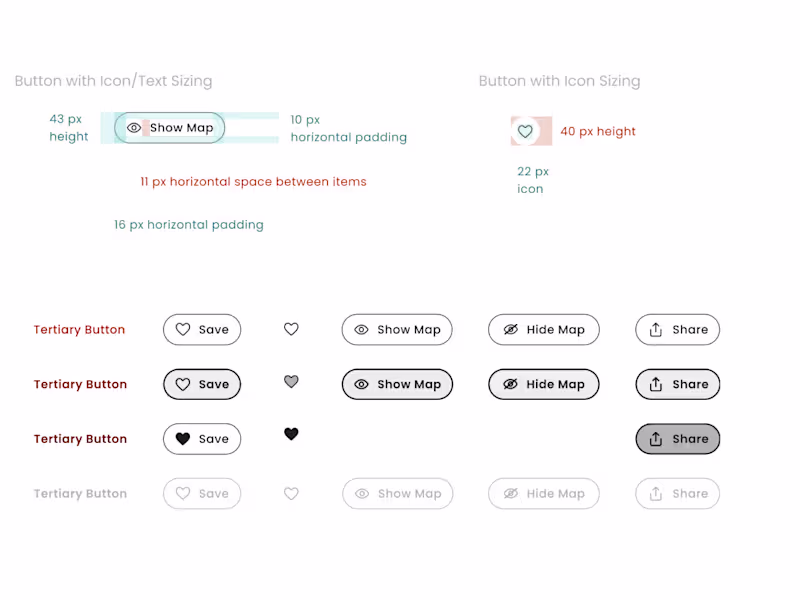Click the black heart inside the third-row Save button
The width and height of the screenshot is (800, 600).
coord(183,439)
